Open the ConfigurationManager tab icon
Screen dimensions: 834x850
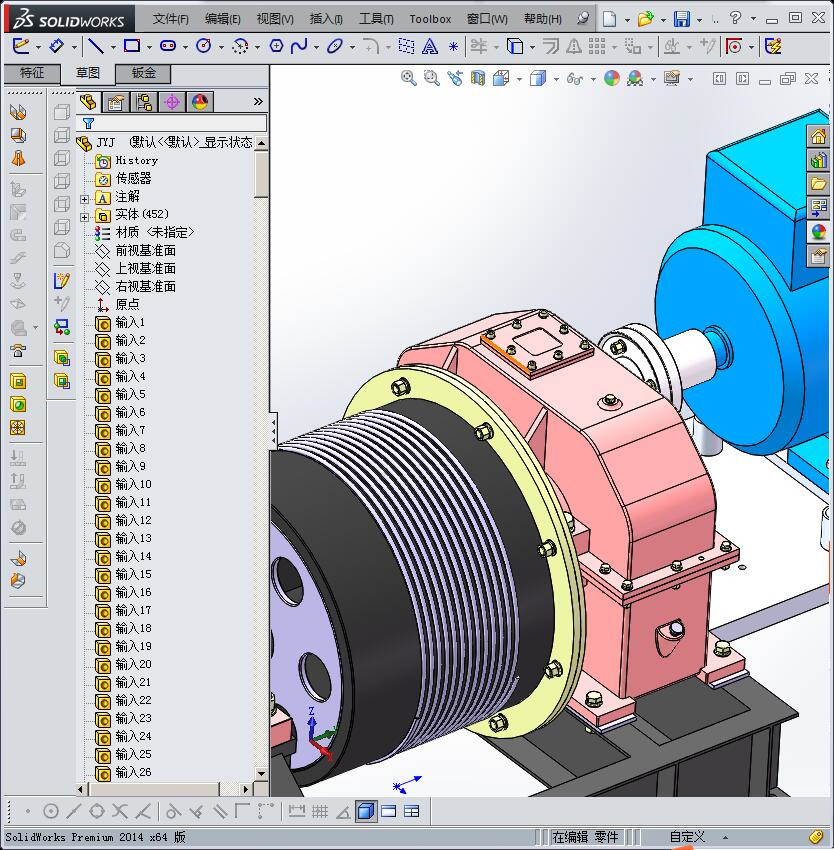pyautogui.click(x=144, y=101)
